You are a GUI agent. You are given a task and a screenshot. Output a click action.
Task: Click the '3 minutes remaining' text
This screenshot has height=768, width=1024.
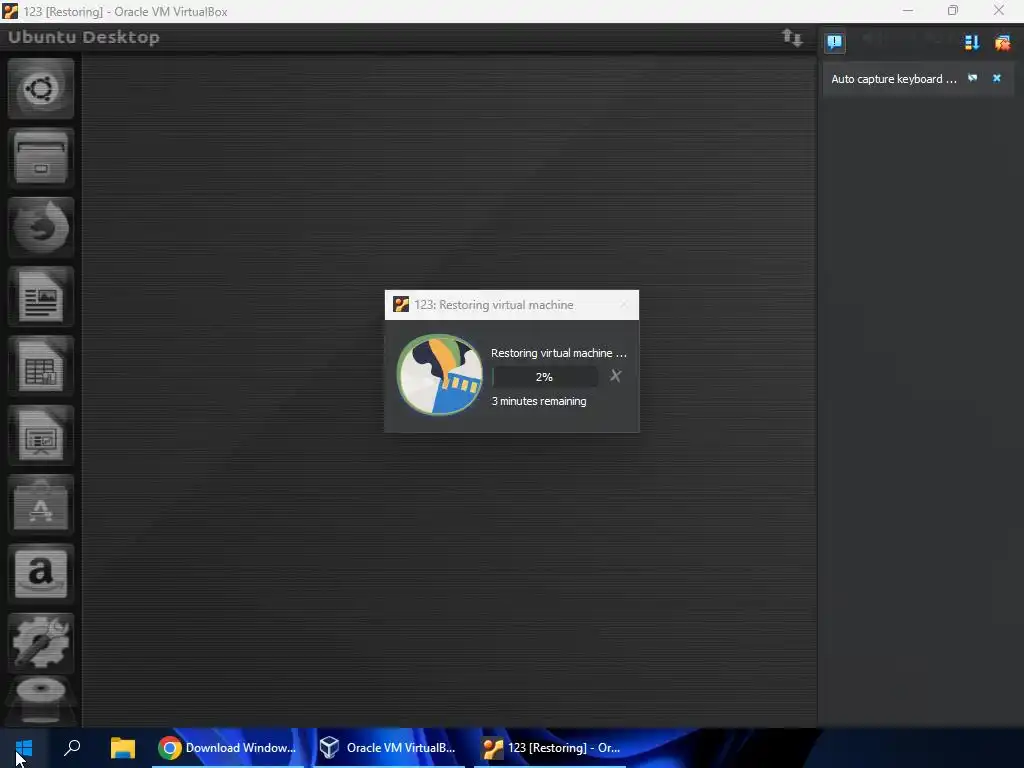[x=539, y=401]
